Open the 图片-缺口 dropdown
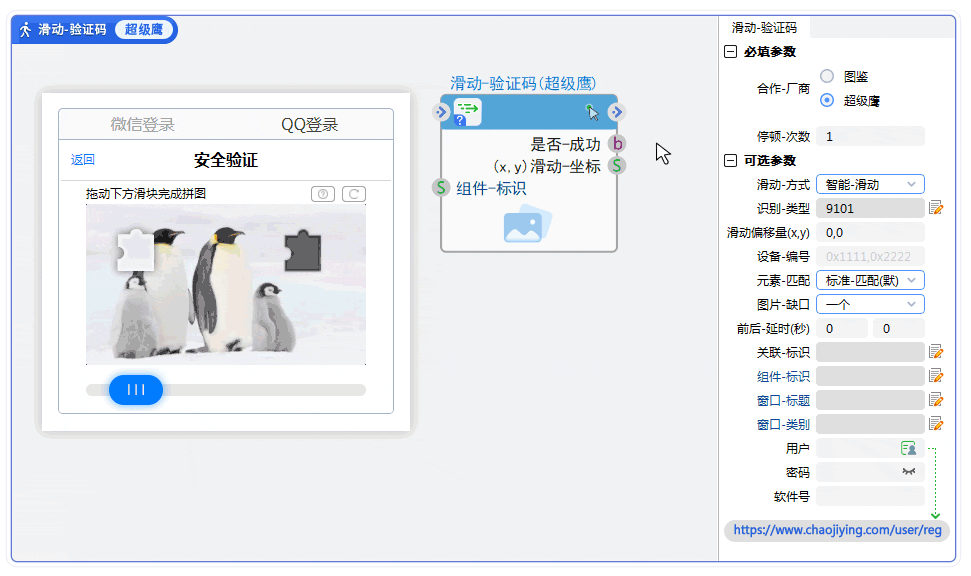This screenshot has width=971, height=576. pos(870,304)
